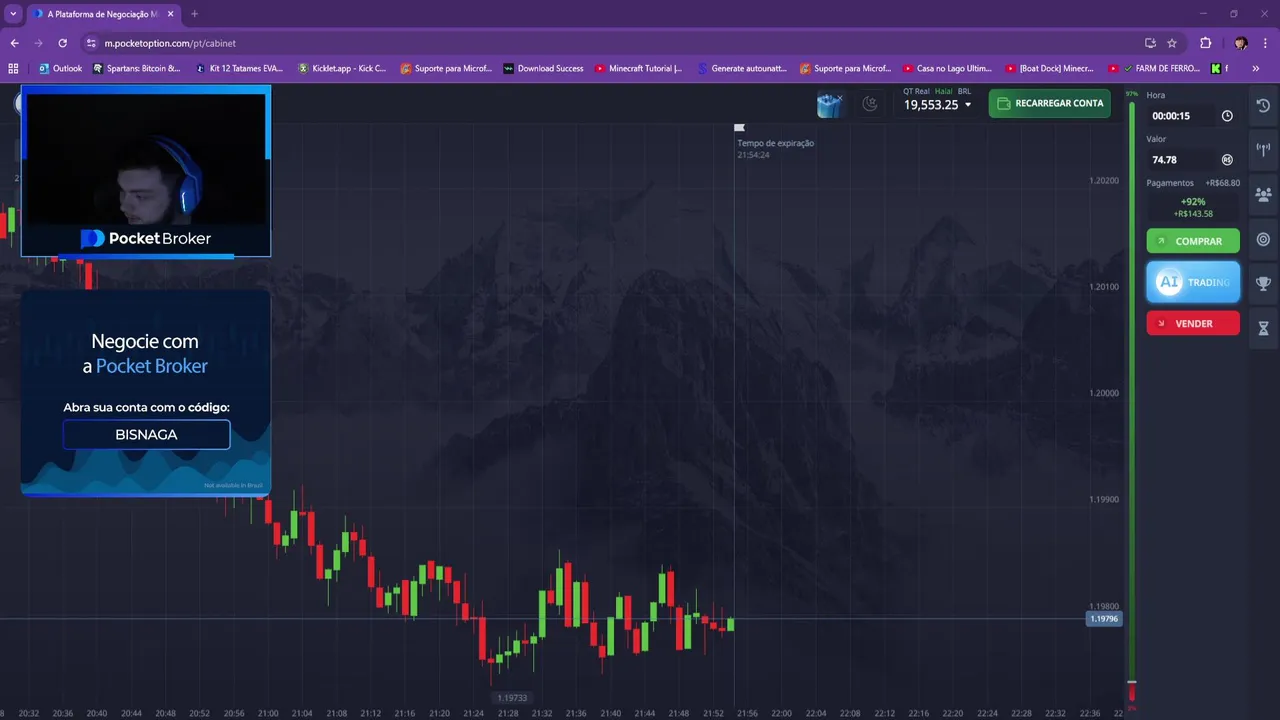
Task: Open the Kicklet.app bookmark
Action: [343, 69]
